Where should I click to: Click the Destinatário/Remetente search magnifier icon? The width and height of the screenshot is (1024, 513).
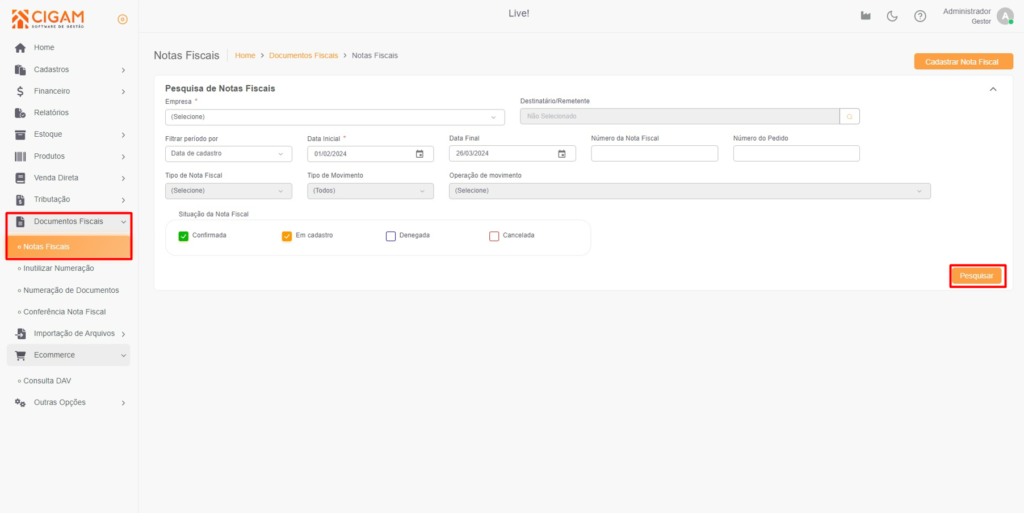(850, 116)
